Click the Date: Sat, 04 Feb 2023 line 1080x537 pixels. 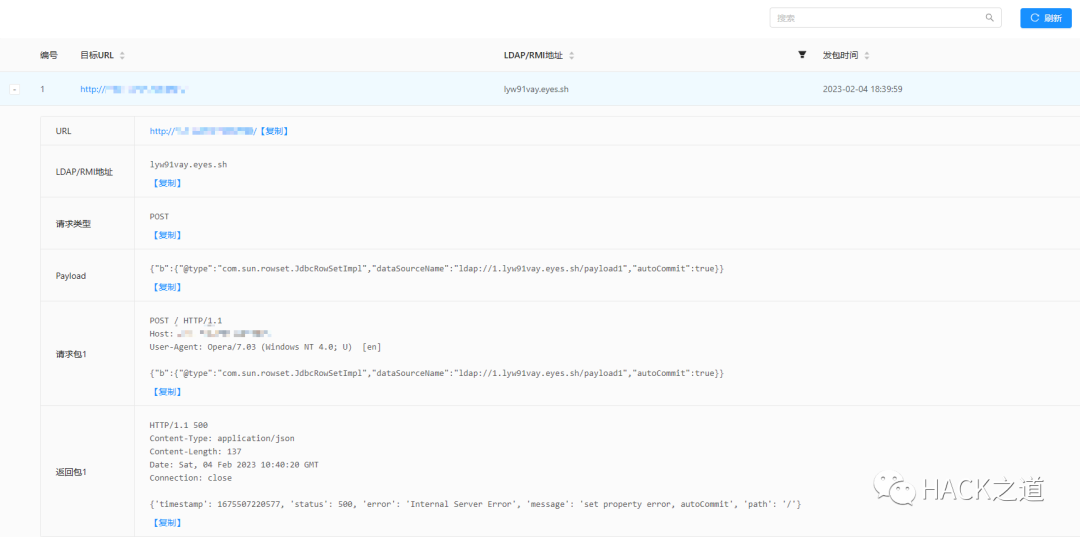[234, 465]
